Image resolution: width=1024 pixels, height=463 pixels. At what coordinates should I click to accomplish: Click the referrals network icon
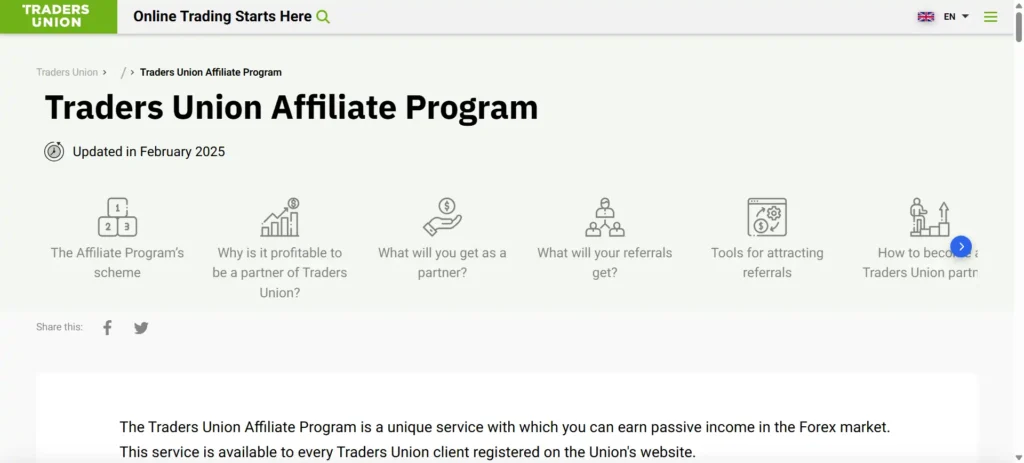pos(605,217)
